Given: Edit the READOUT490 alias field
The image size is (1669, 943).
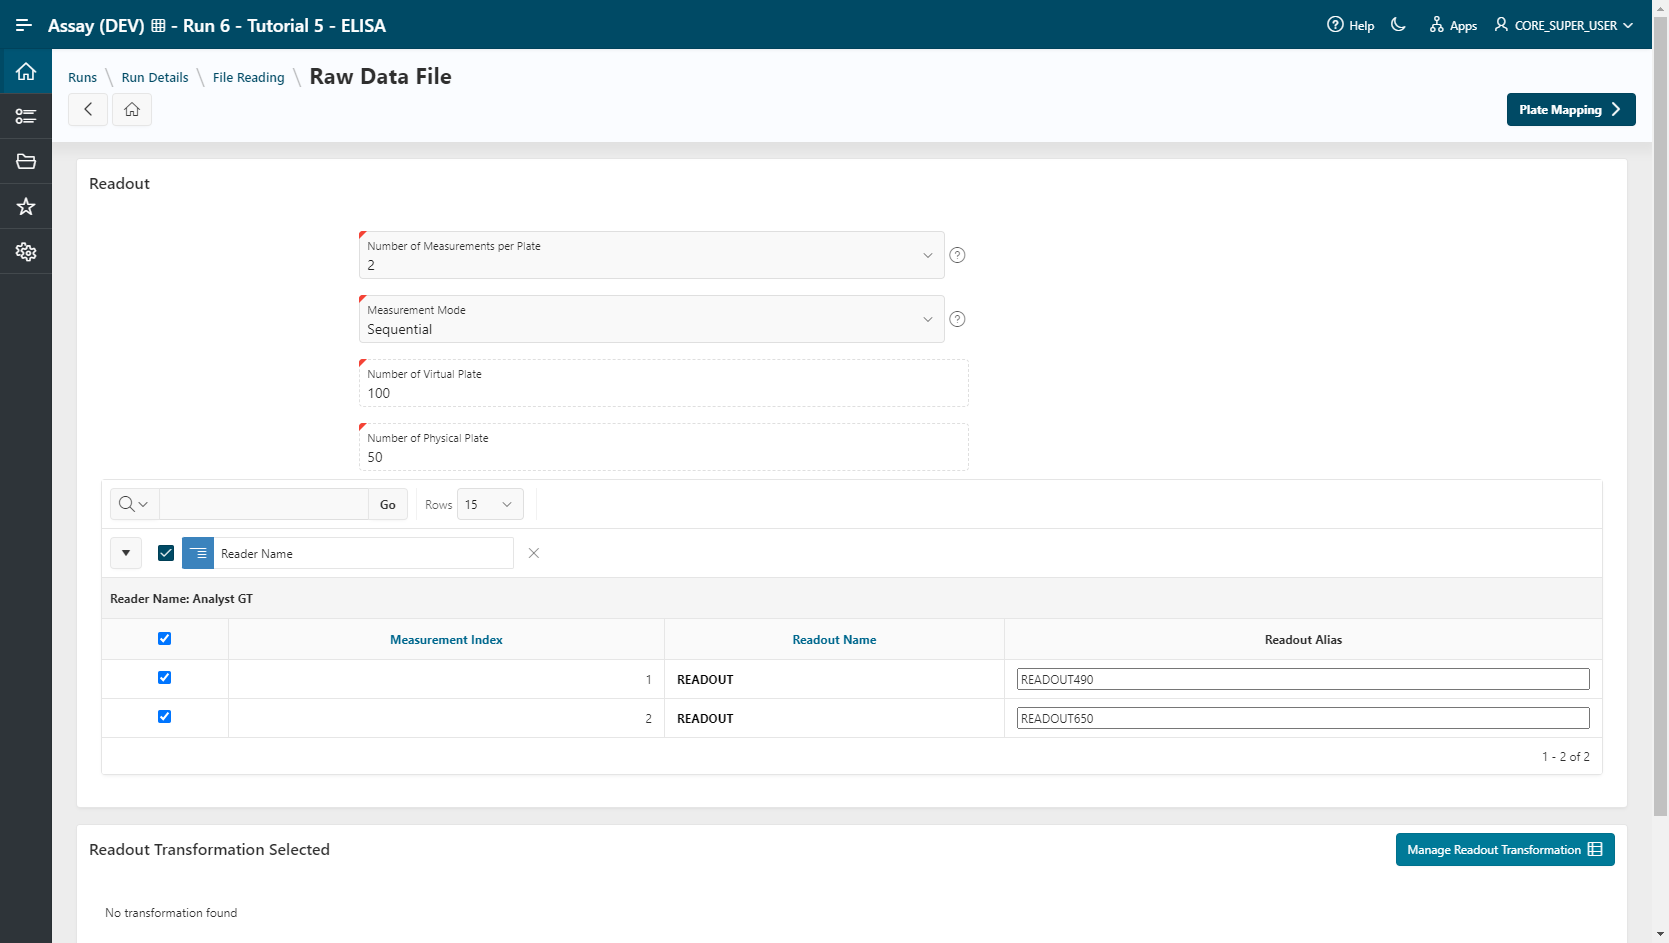Looking at the screenshot, I should (1303, 679).
